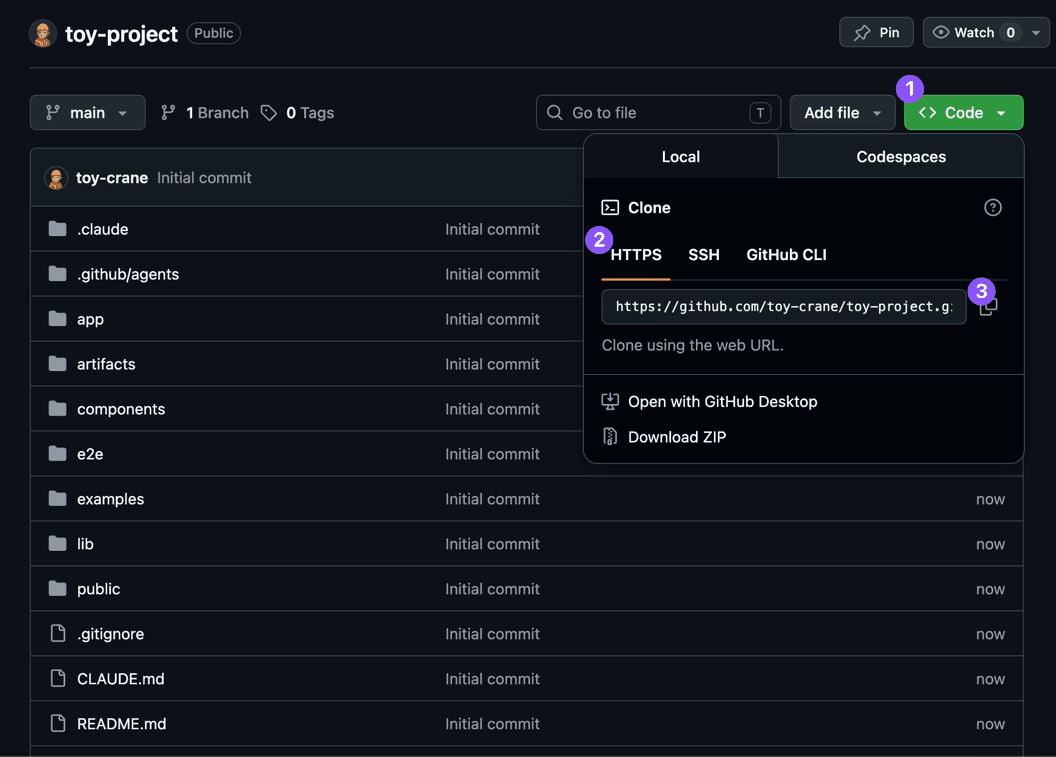This screenshot has height=757, width=1056.
Task: Click the .gitignore file icon
Action: click(x=59, y=634)
